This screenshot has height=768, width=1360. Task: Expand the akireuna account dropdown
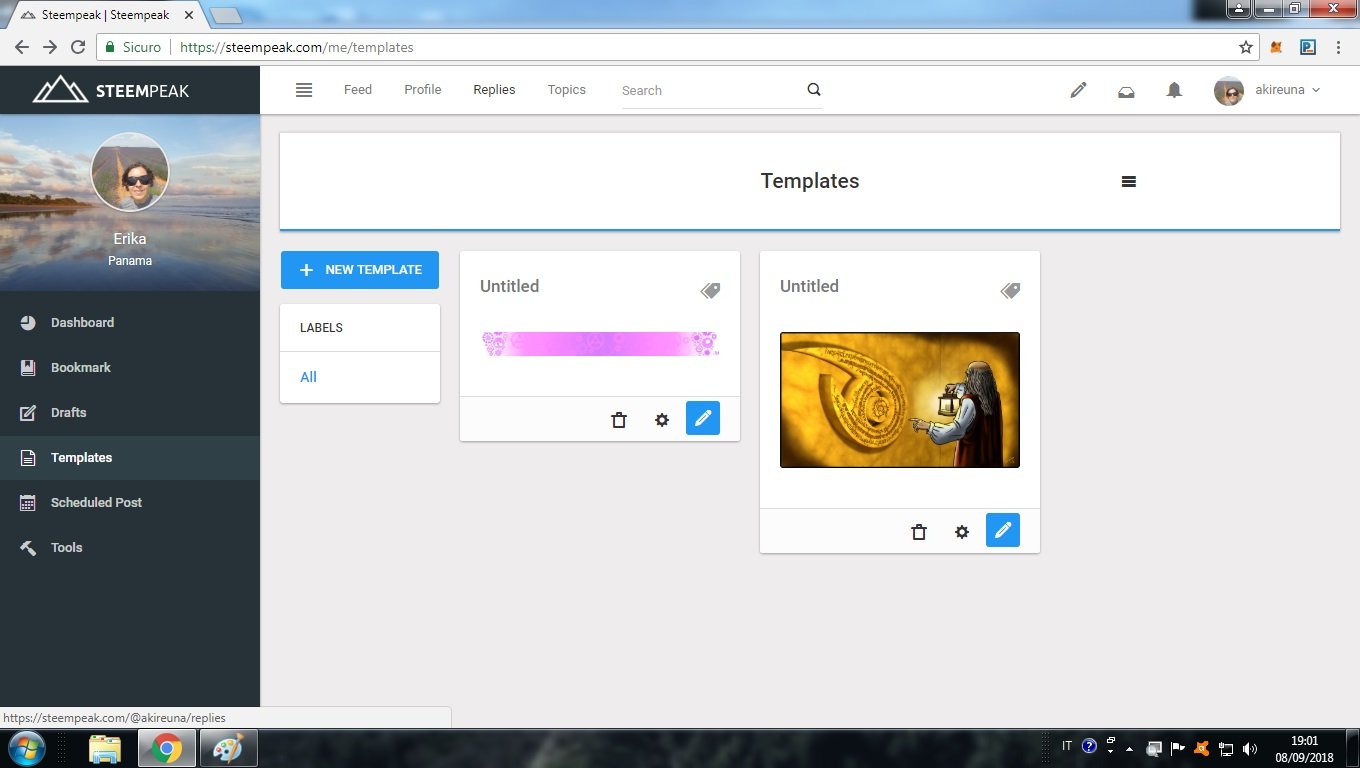click(x=1288, y=90)
